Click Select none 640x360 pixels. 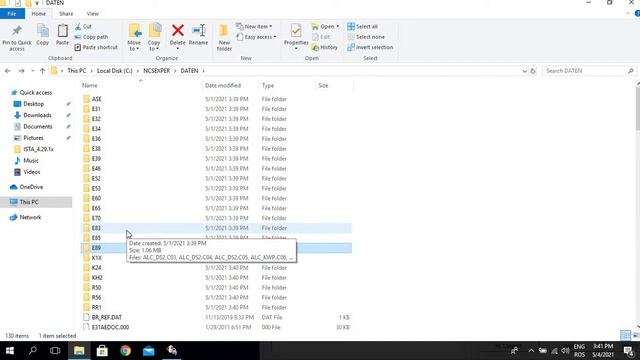366,37
